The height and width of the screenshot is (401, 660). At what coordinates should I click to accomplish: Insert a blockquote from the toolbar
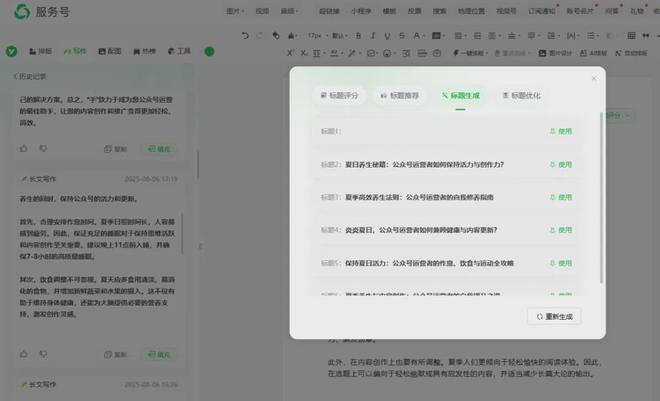pos(646,36)
